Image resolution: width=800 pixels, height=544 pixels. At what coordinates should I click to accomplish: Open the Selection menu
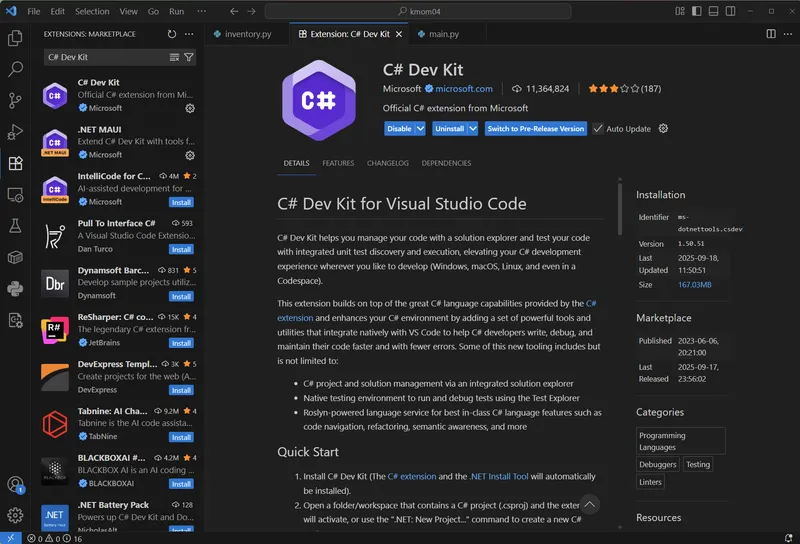pos(92,11)
